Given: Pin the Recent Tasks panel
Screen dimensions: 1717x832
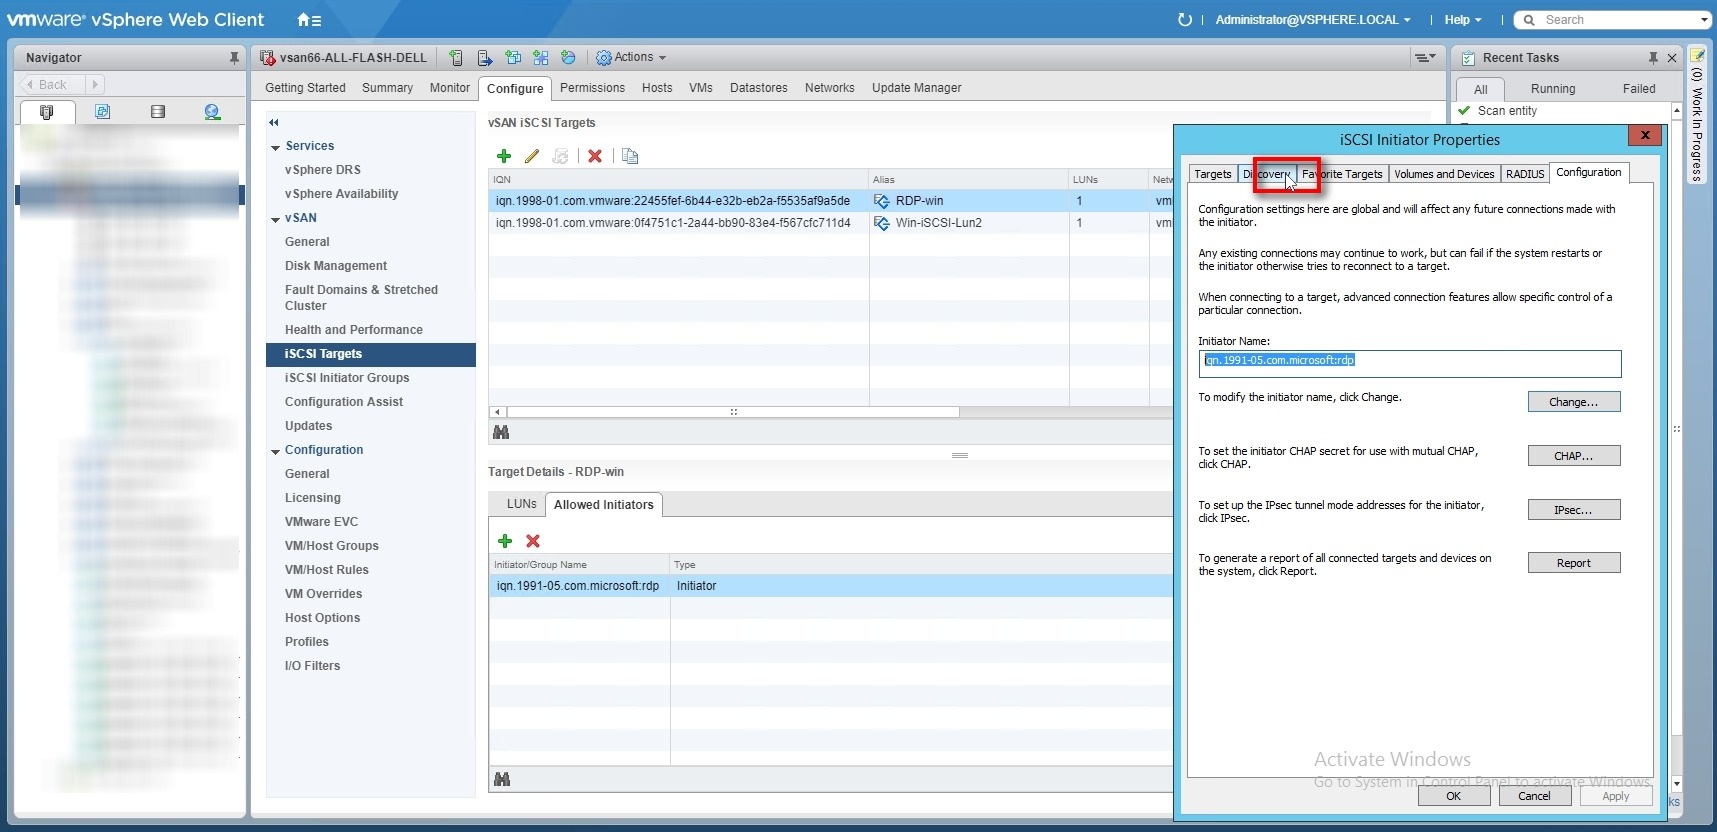Looking at the screenshot, I should pyautogui.click(x=1653, y=58).
